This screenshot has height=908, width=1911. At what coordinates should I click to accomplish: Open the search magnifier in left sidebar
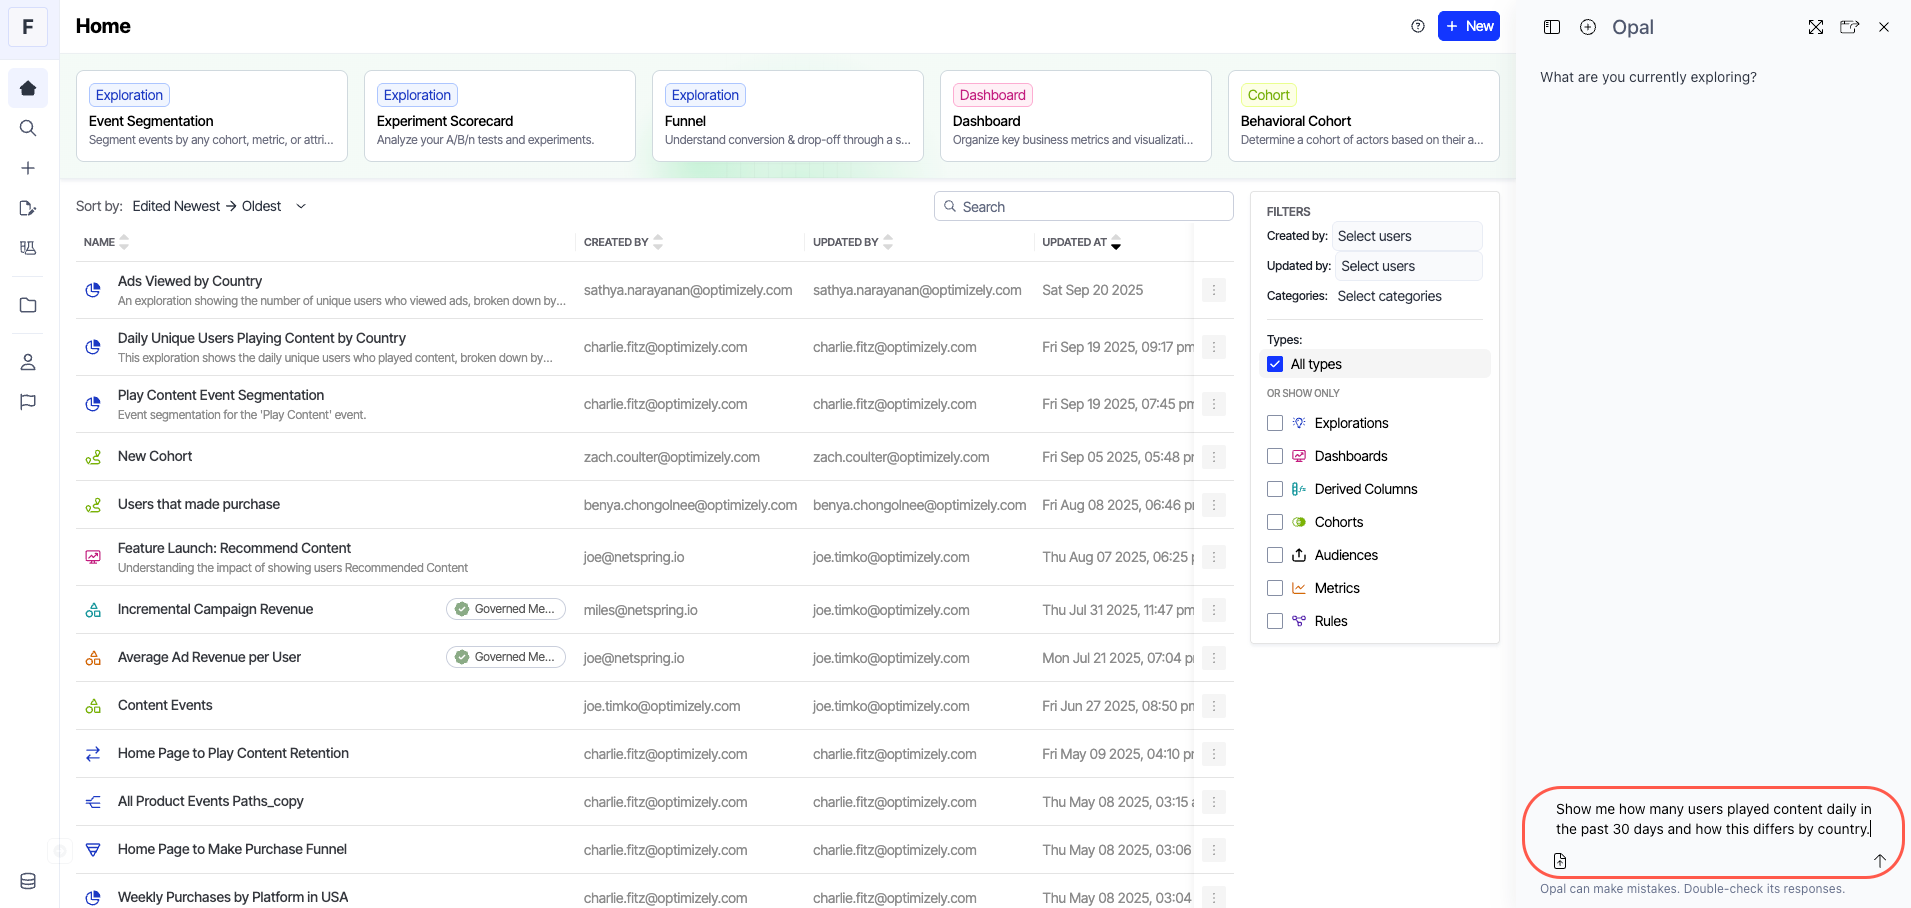coord(28,128)
